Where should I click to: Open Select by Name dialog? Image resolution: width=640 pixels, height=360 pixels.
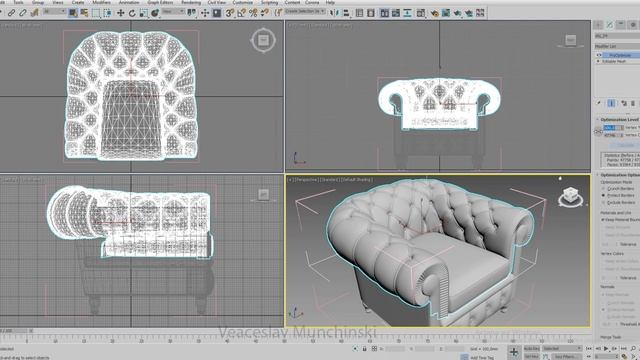[x=84, y=13]
